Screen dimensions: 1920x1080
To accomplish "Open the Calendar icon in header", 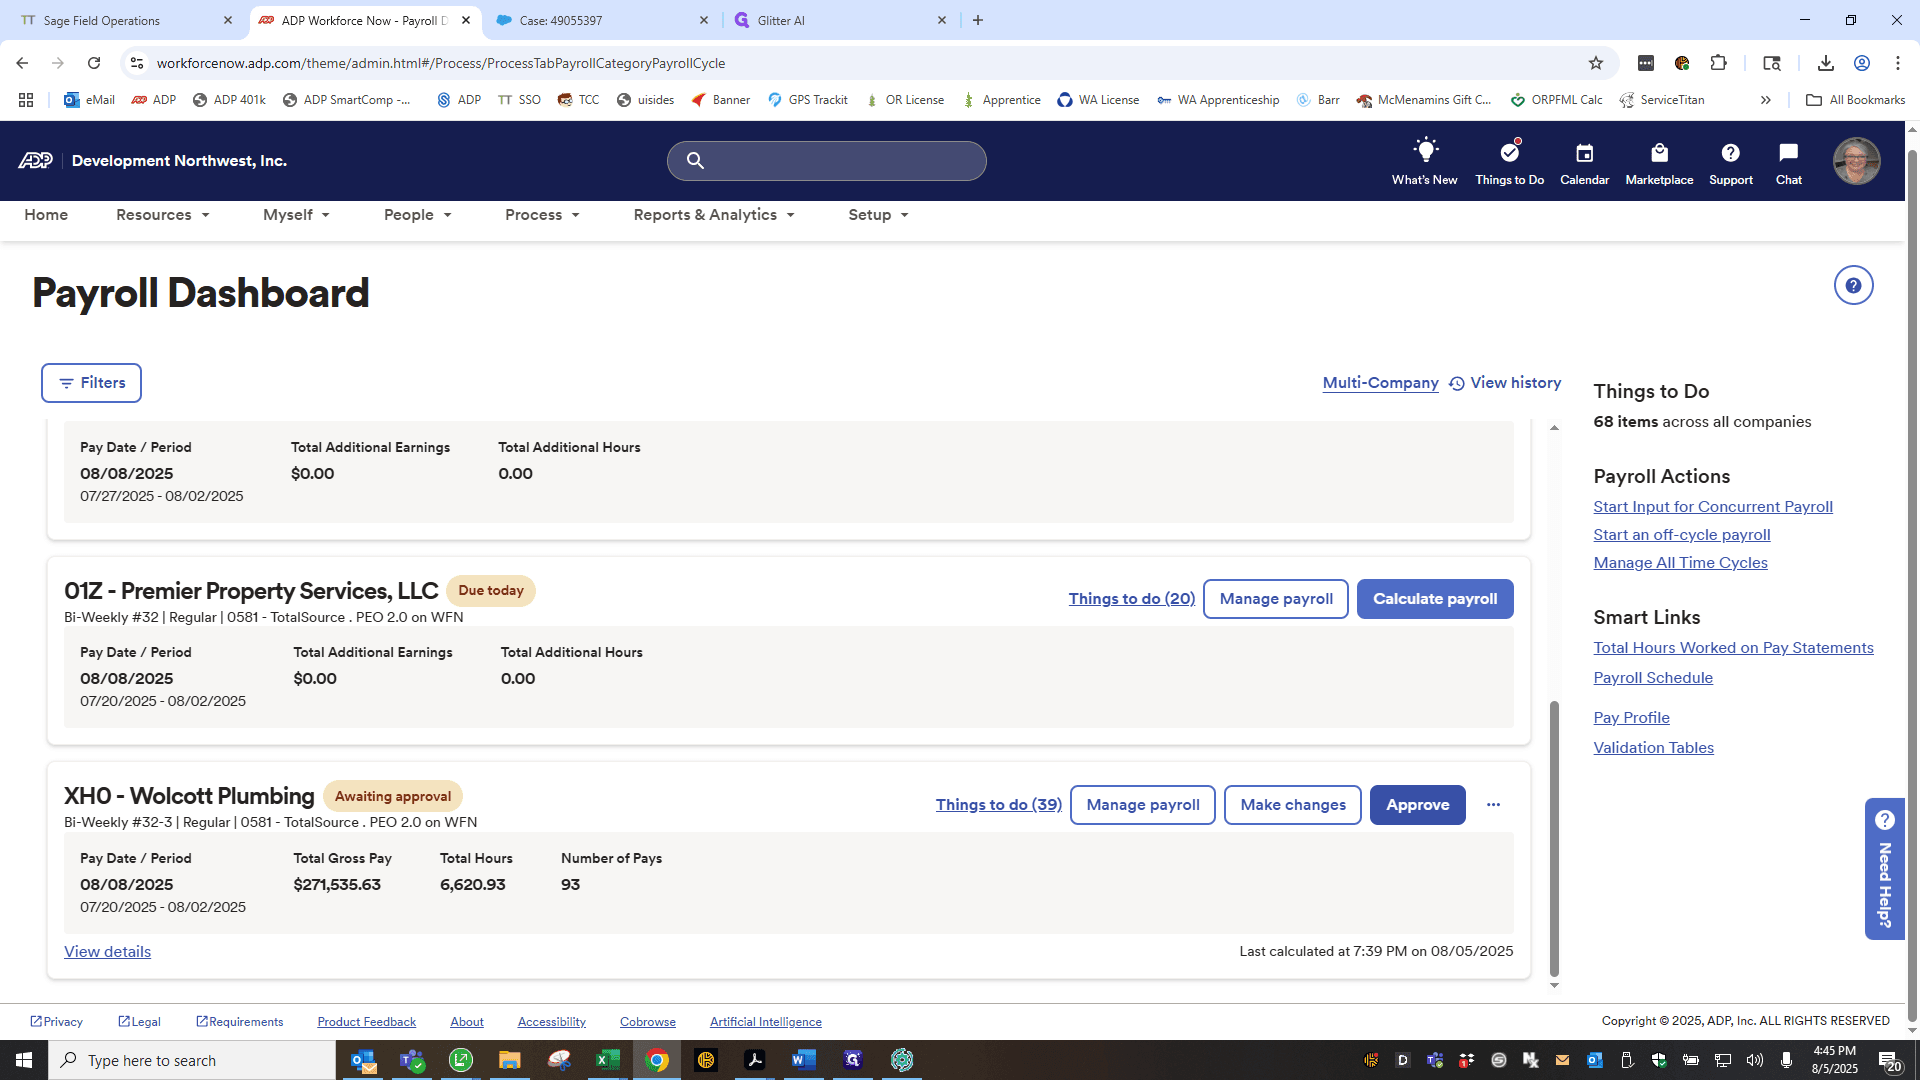I will pos(1584,153).
